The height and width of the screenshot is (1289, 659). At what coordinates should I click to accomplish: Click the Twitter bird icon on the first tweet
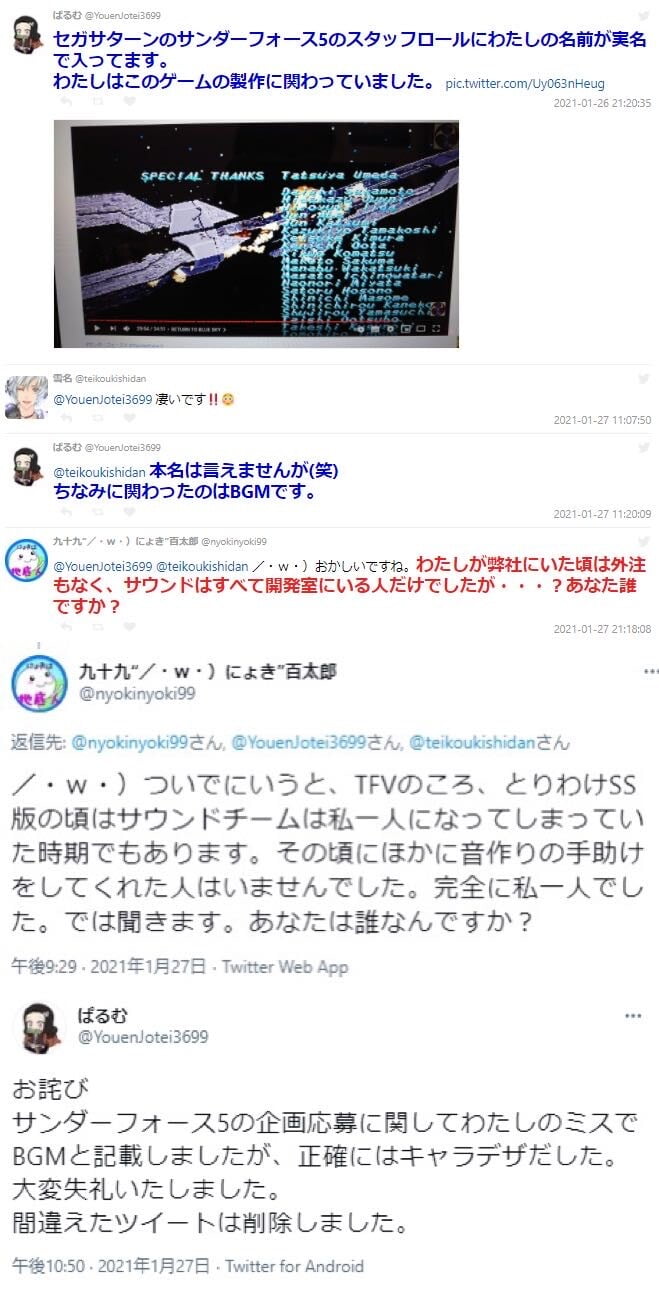[x=643, y=16]
